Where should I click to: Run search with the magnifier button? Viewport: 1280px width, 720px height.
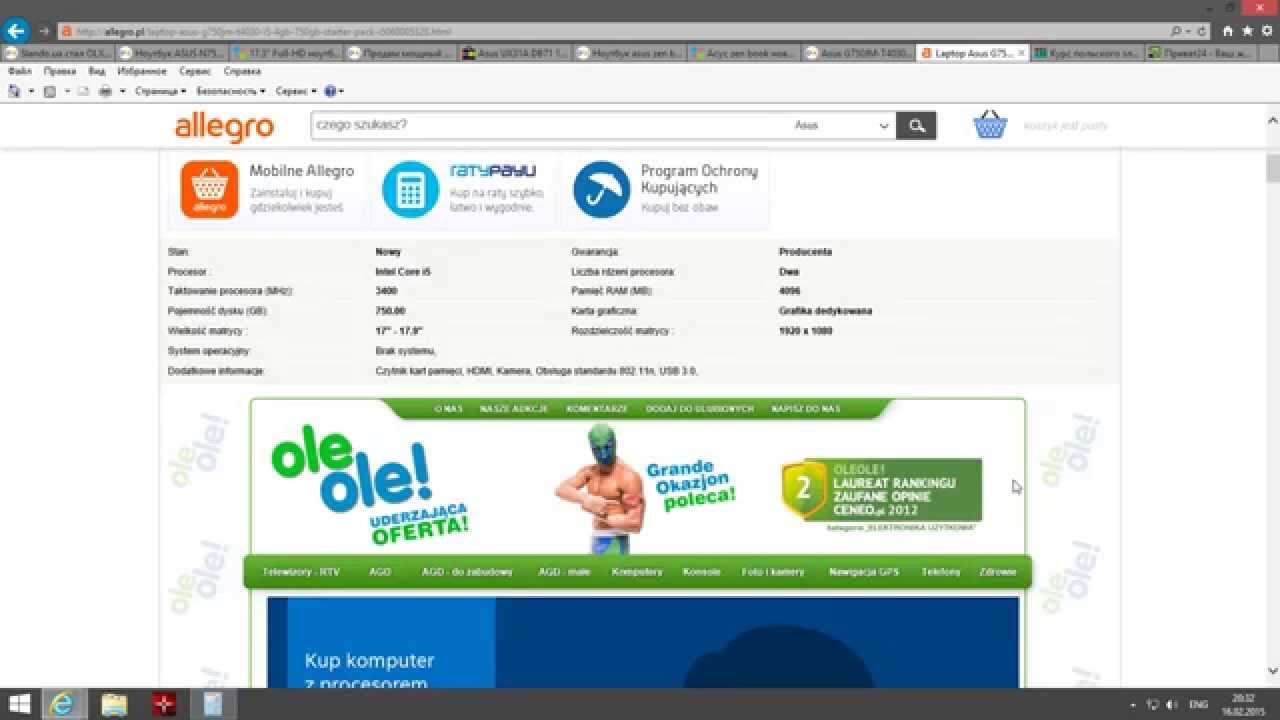[x=916, y=125]
